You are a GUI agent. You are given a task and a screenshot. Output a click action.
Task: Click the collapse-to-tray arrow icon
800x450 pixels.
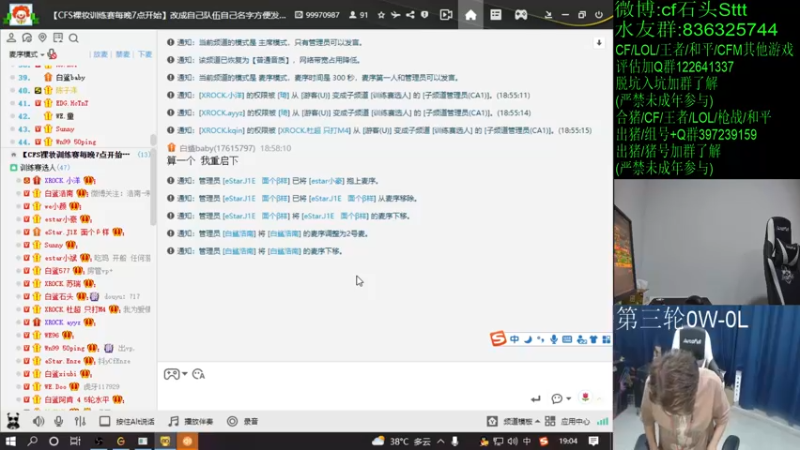click(x=548, y=15)
